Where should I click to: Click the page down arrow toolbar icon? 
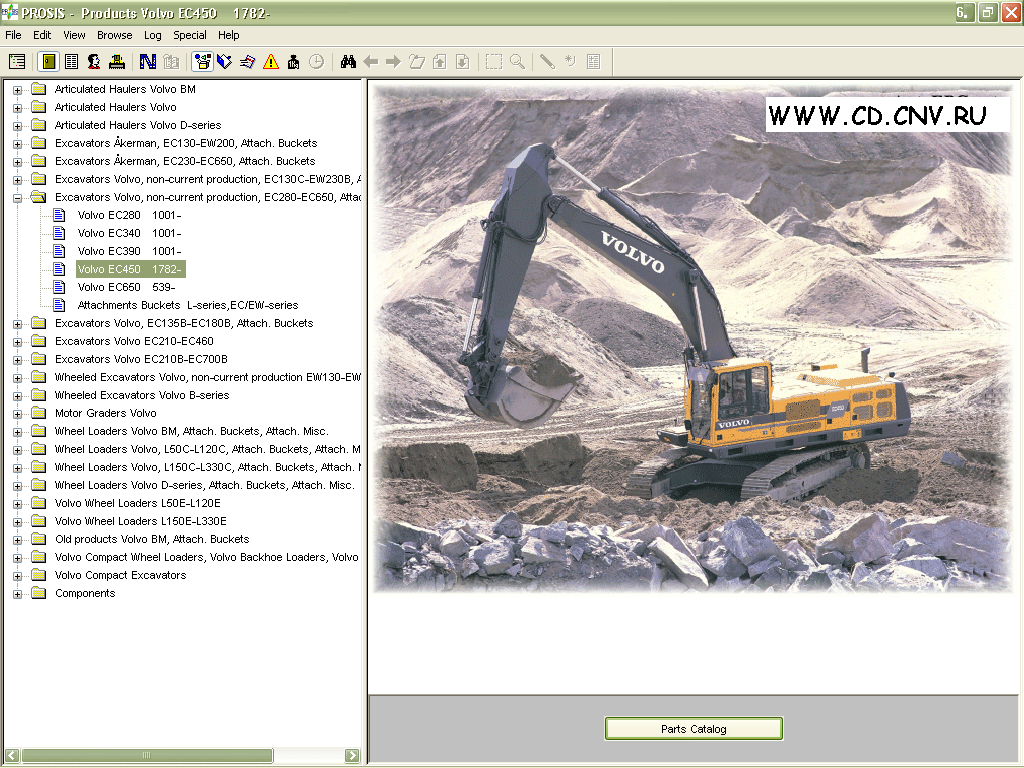(x=462, y=62)
